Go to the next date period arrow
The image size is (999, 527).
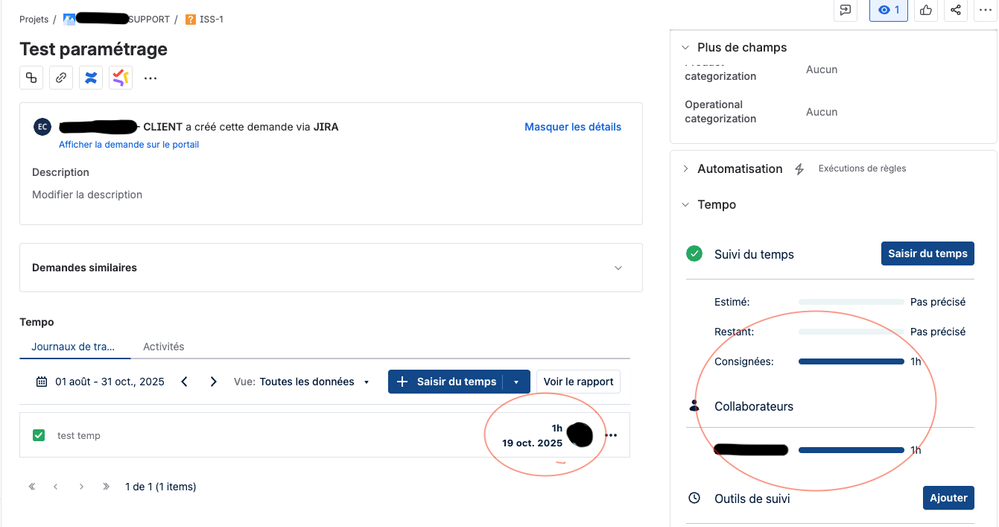coord(213,382)
